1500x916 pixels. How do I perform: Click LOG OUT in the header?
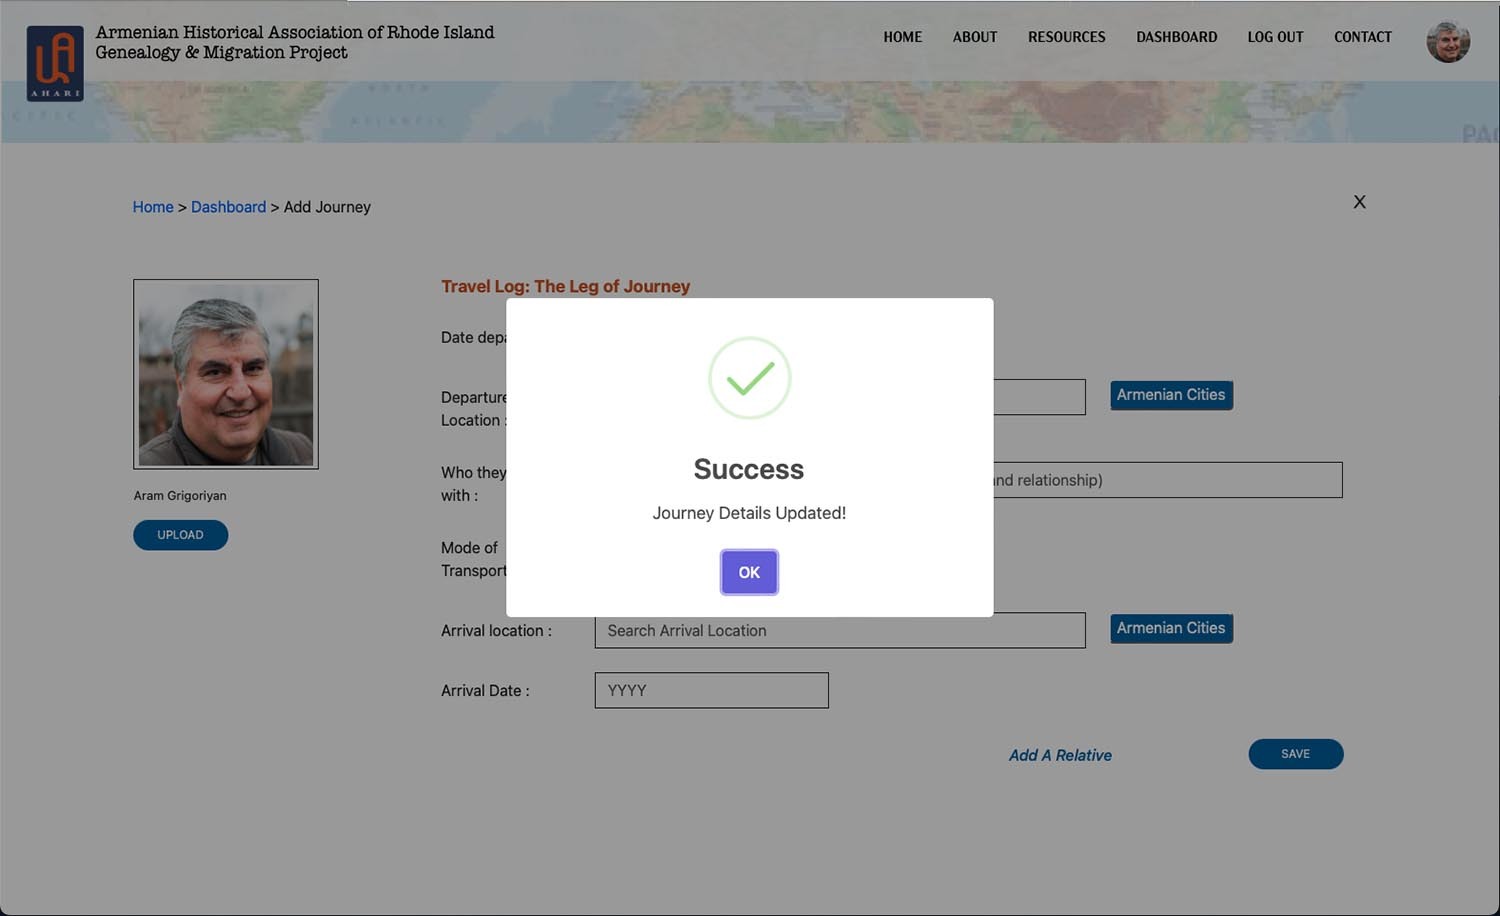coord(1275,37)
